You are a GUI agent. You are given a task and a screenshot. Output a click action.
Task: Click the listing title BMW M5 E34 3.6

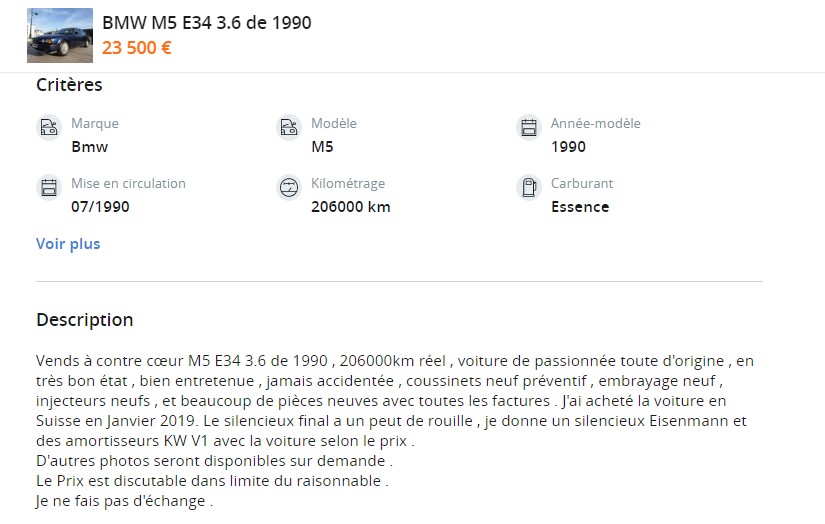207,23
